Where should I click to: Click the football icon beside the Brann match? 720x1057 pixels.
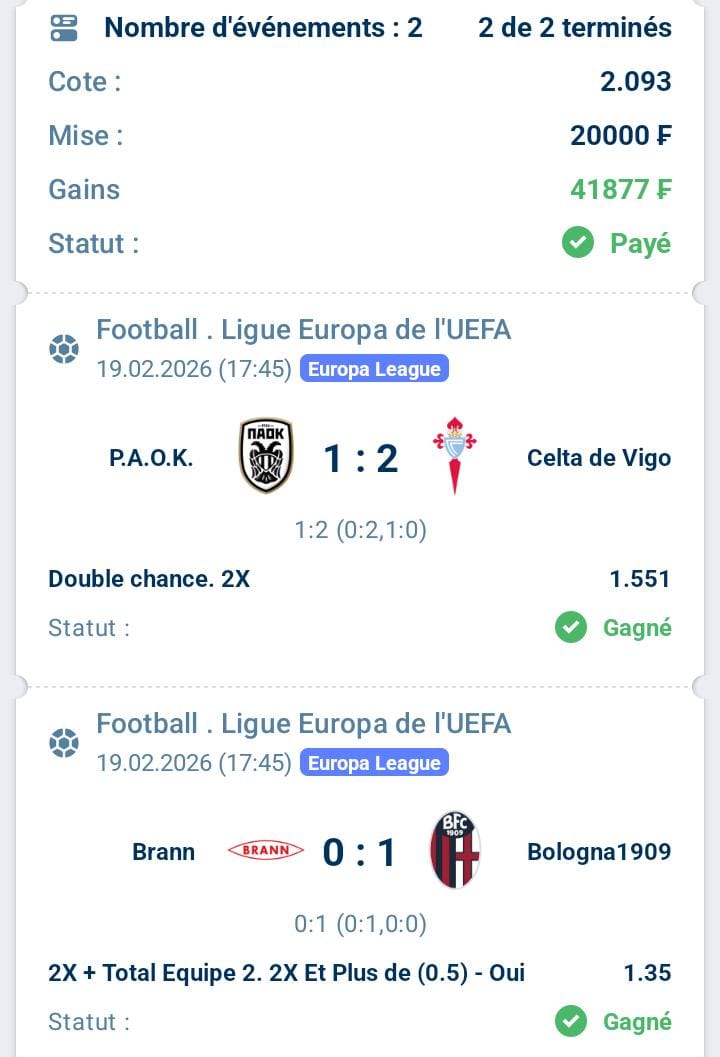[64, 743]
